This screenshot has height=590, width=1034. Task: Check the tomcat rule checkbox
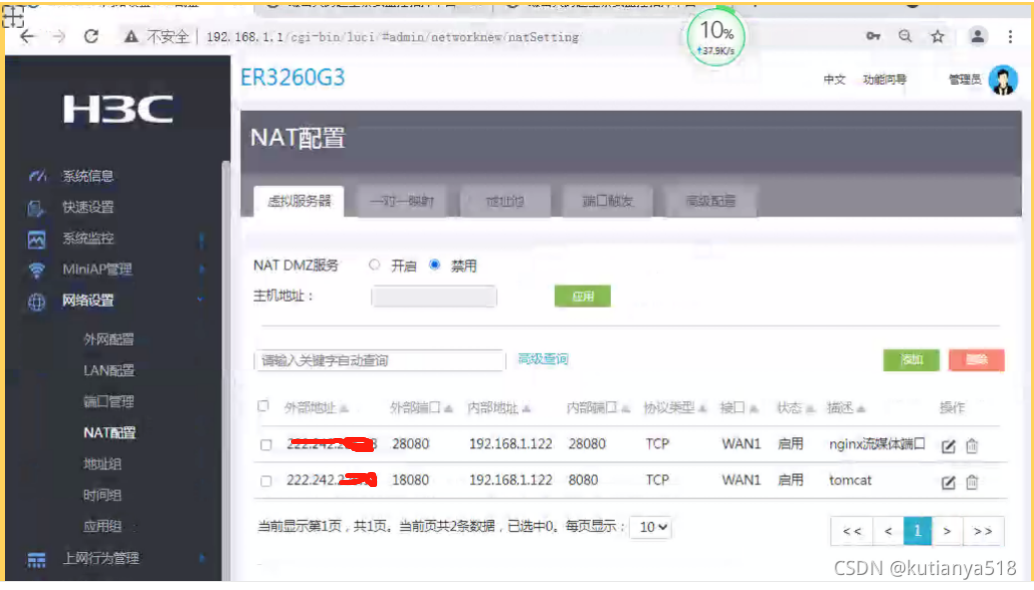(266, 480)
